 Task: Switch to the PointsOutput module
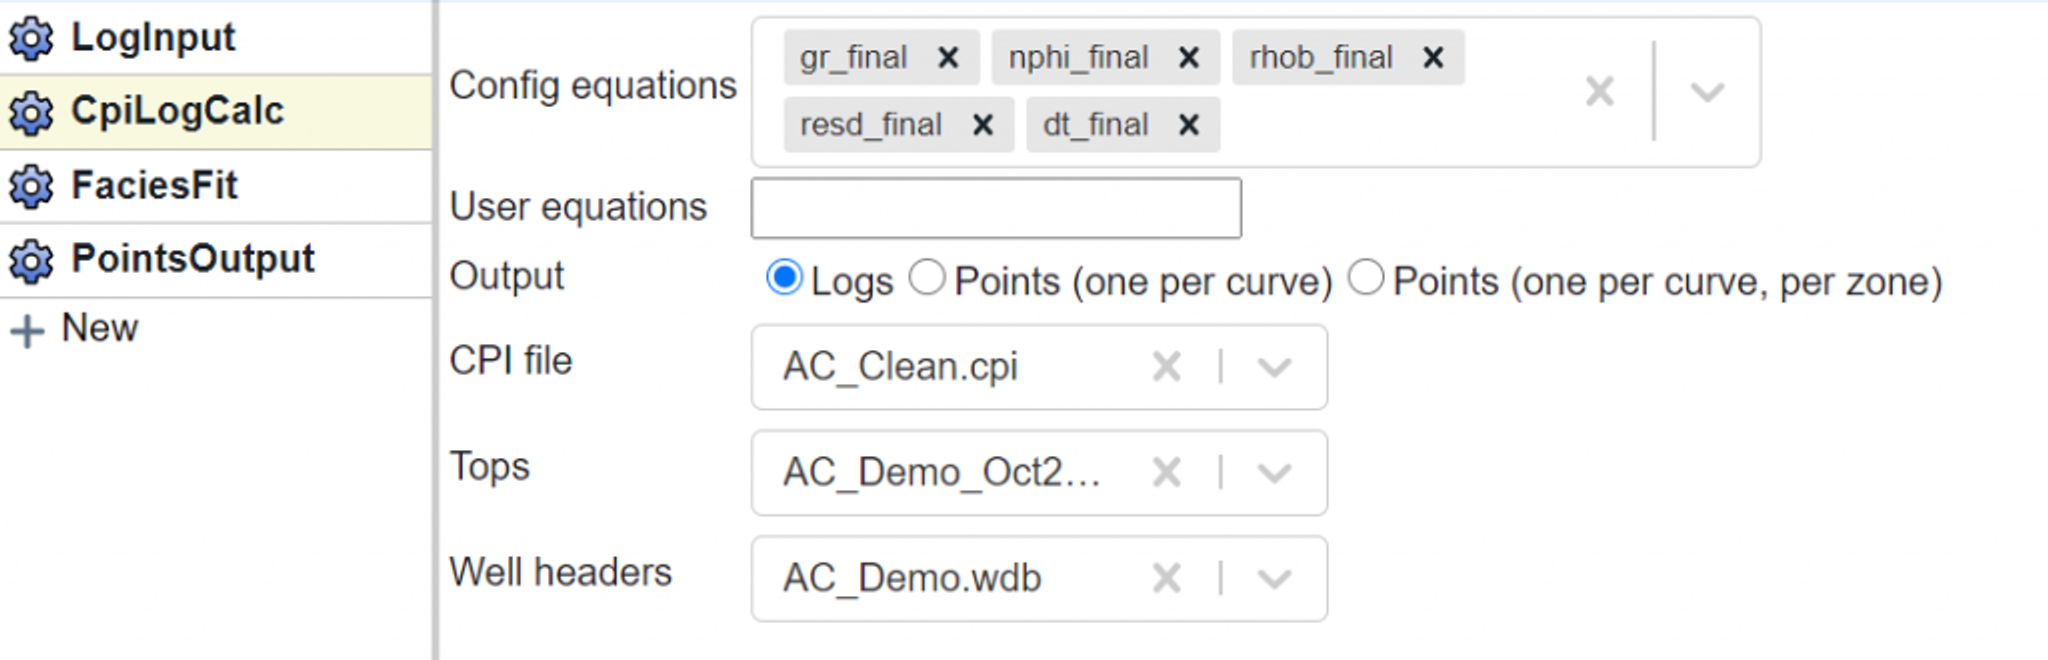tap(193, 259)
